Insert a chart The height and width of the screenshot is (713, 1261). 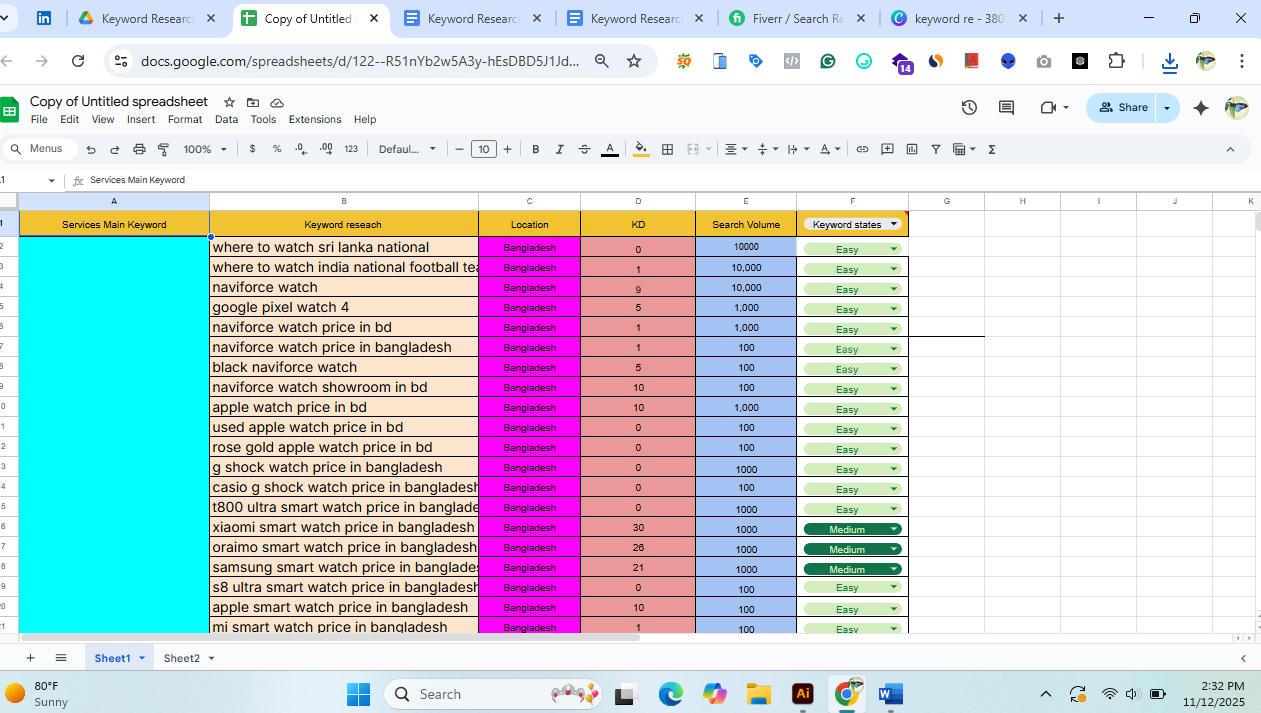(x=911, y=148)
